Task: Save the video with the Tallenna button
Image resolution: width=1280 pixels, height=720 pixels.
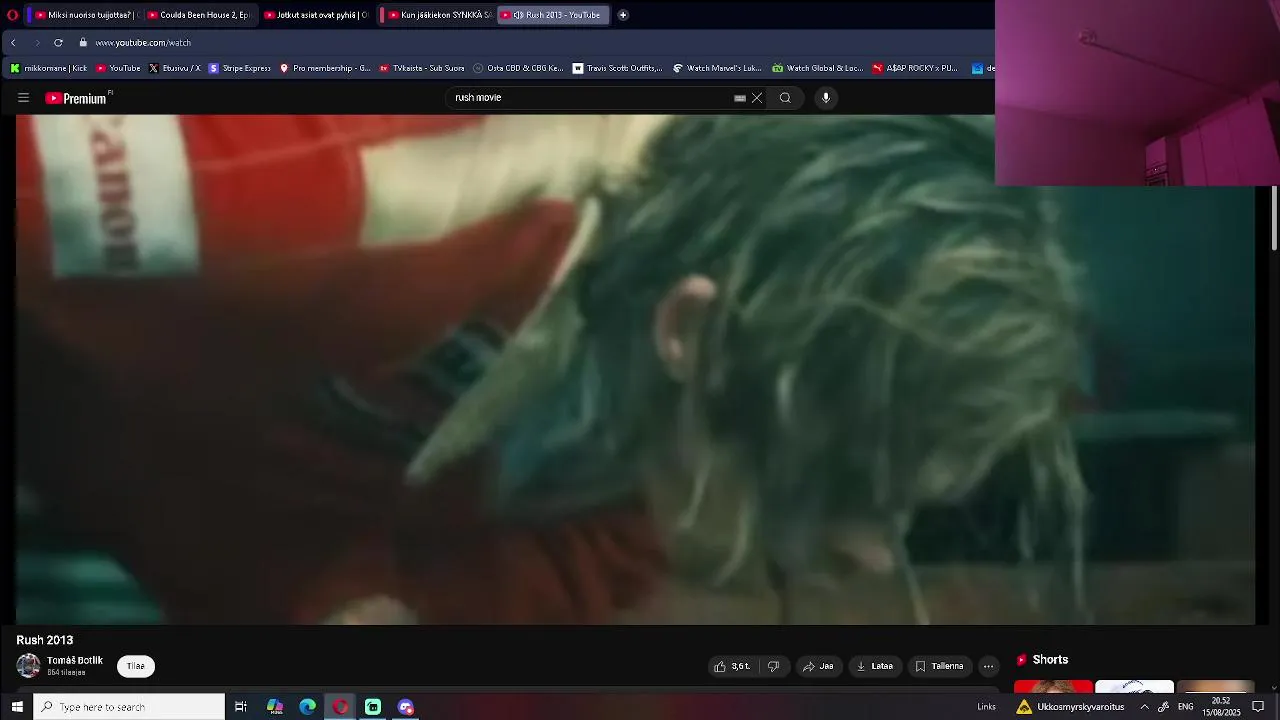Action: 940,666
